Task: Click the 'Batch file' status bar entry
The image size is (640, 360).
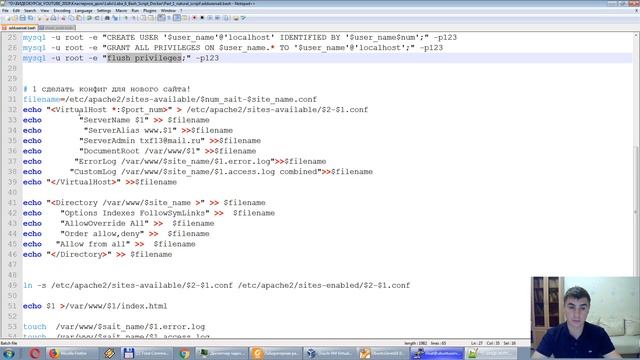Action: click(x=9, y=343)
